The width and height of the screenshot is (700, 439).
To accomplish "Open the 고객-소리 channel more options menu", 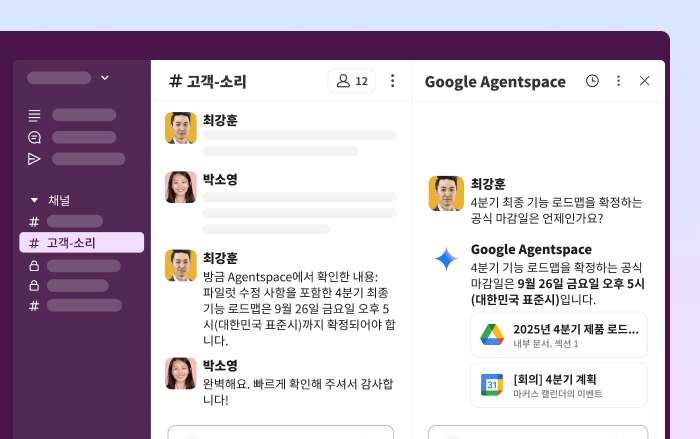I will coord(392,81).
